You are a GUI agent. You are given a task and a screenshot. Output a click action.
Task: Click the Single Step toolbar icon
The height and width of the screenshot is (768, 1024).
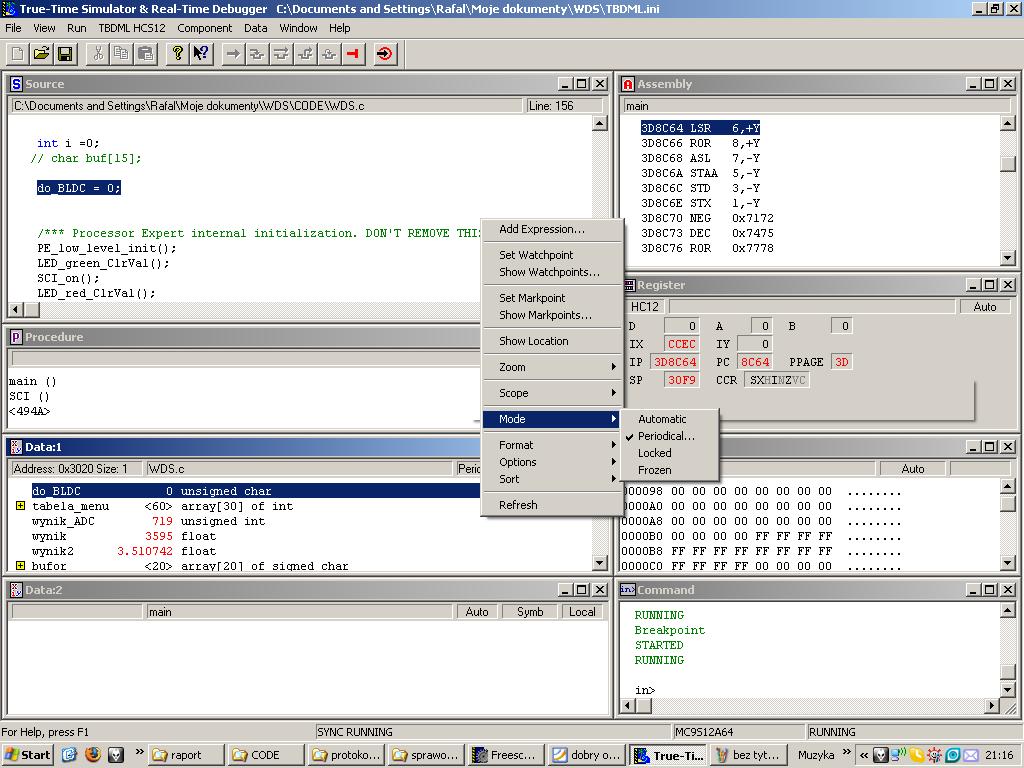tap(257, 54)
